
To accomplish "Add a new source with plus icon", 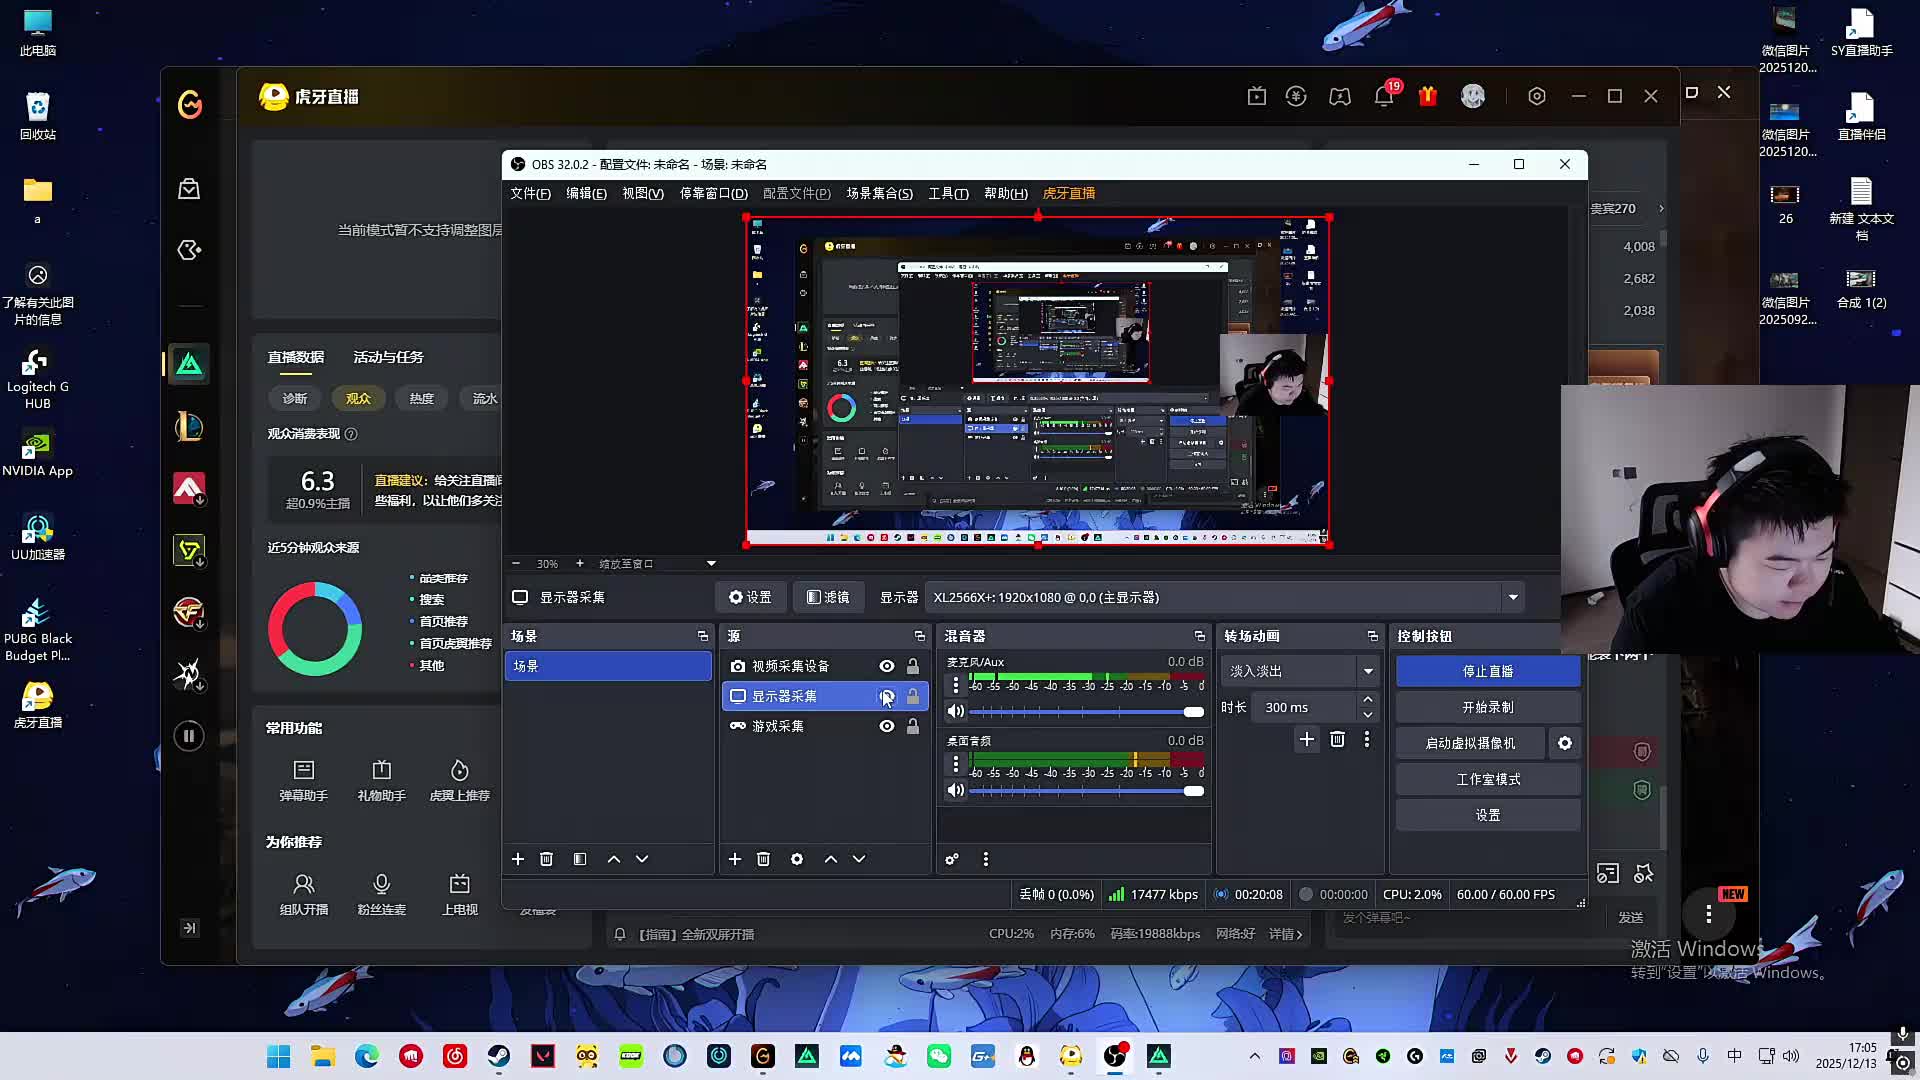I will click(735, 859).
